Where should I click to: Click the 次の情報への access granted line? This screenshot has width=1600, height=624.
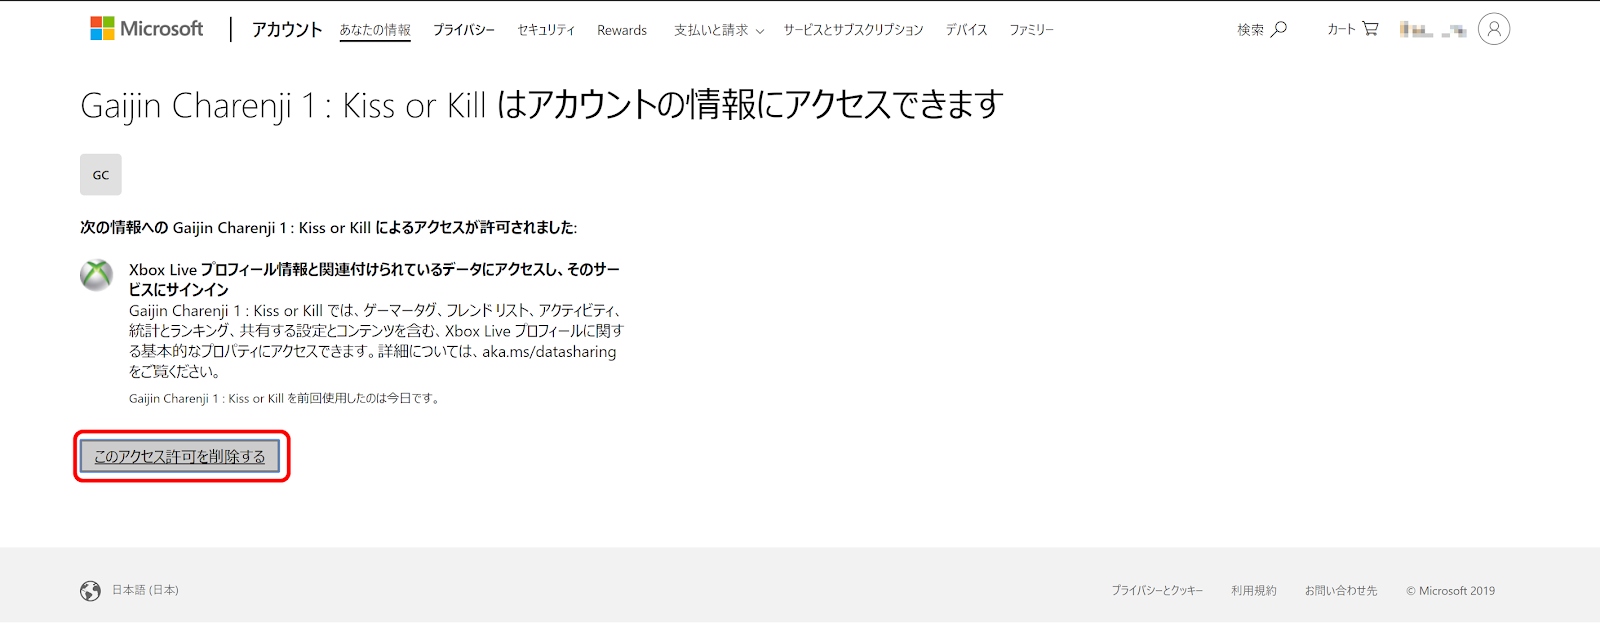(x=328, y=228)
